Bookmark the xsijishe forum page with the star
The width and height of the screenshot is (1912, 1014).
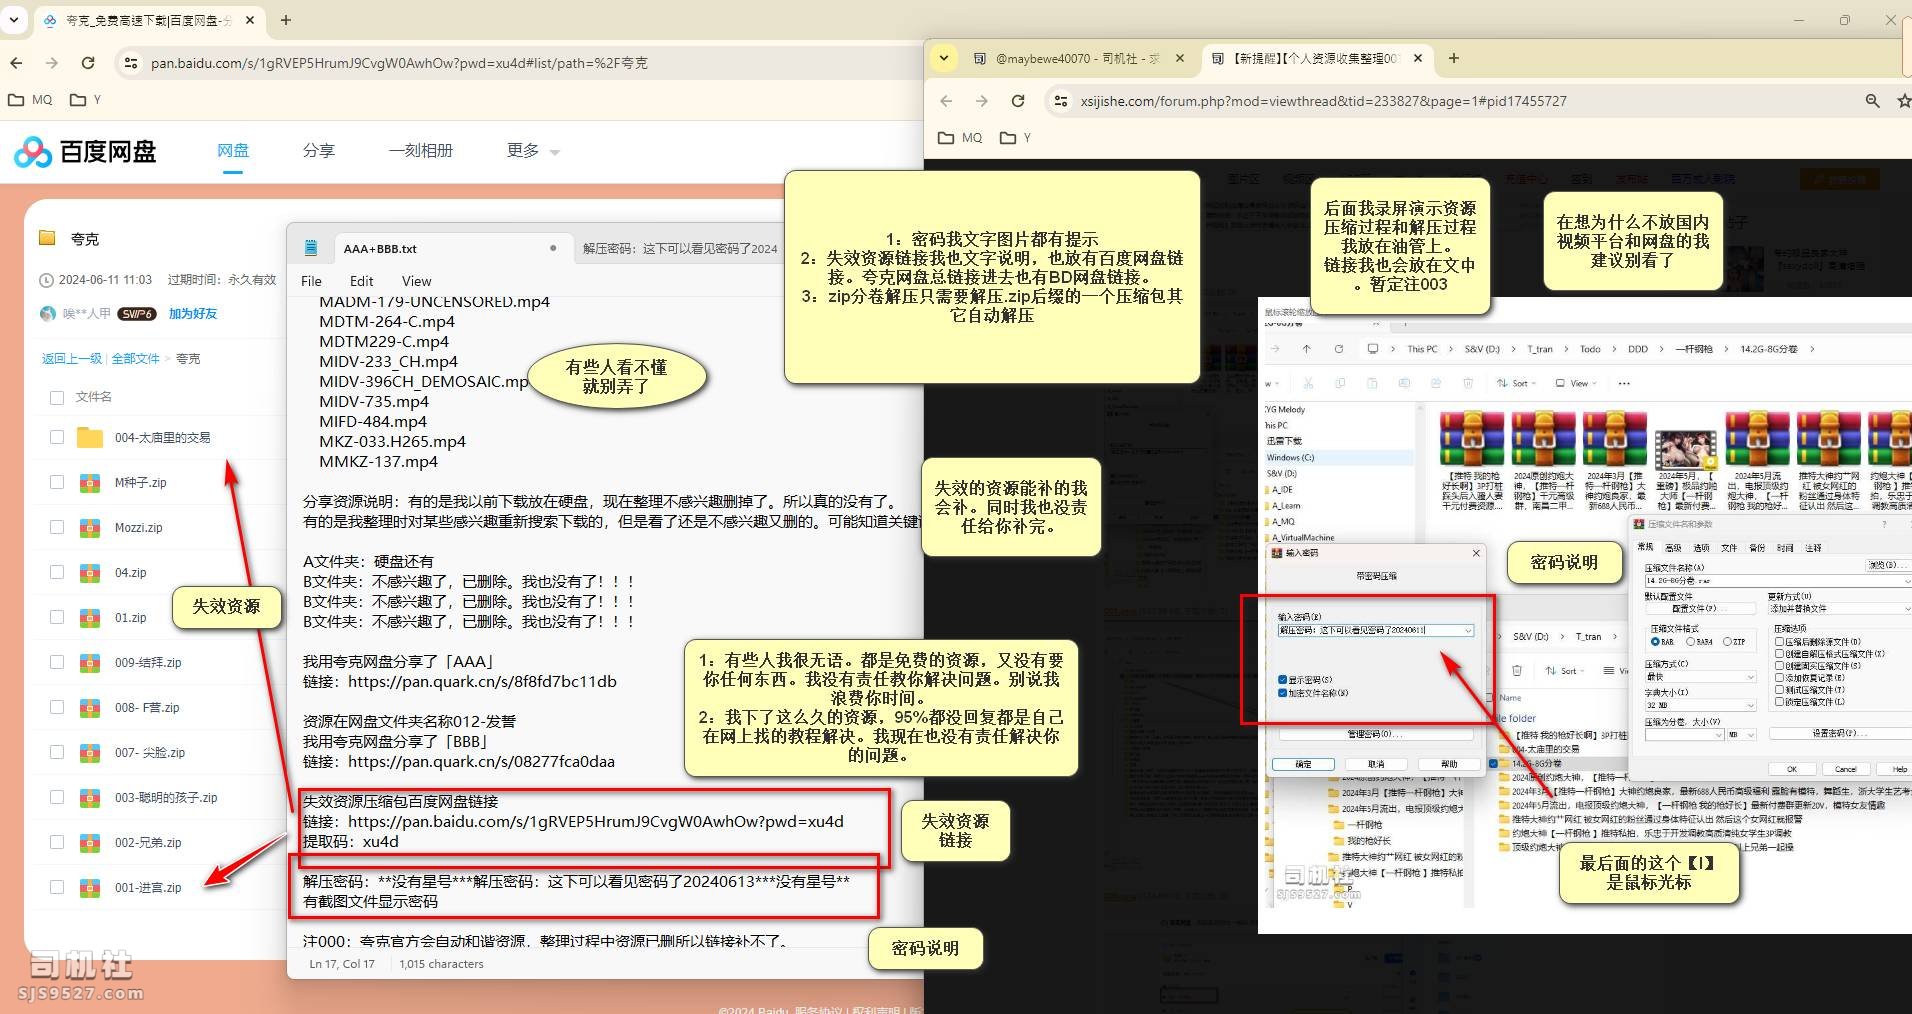(1903, 101)
